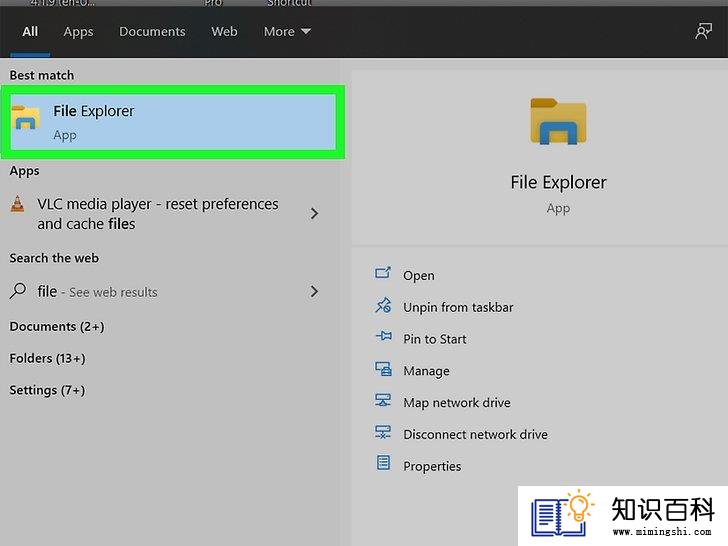Click the Disconnect network drive icon

[383, 432]
